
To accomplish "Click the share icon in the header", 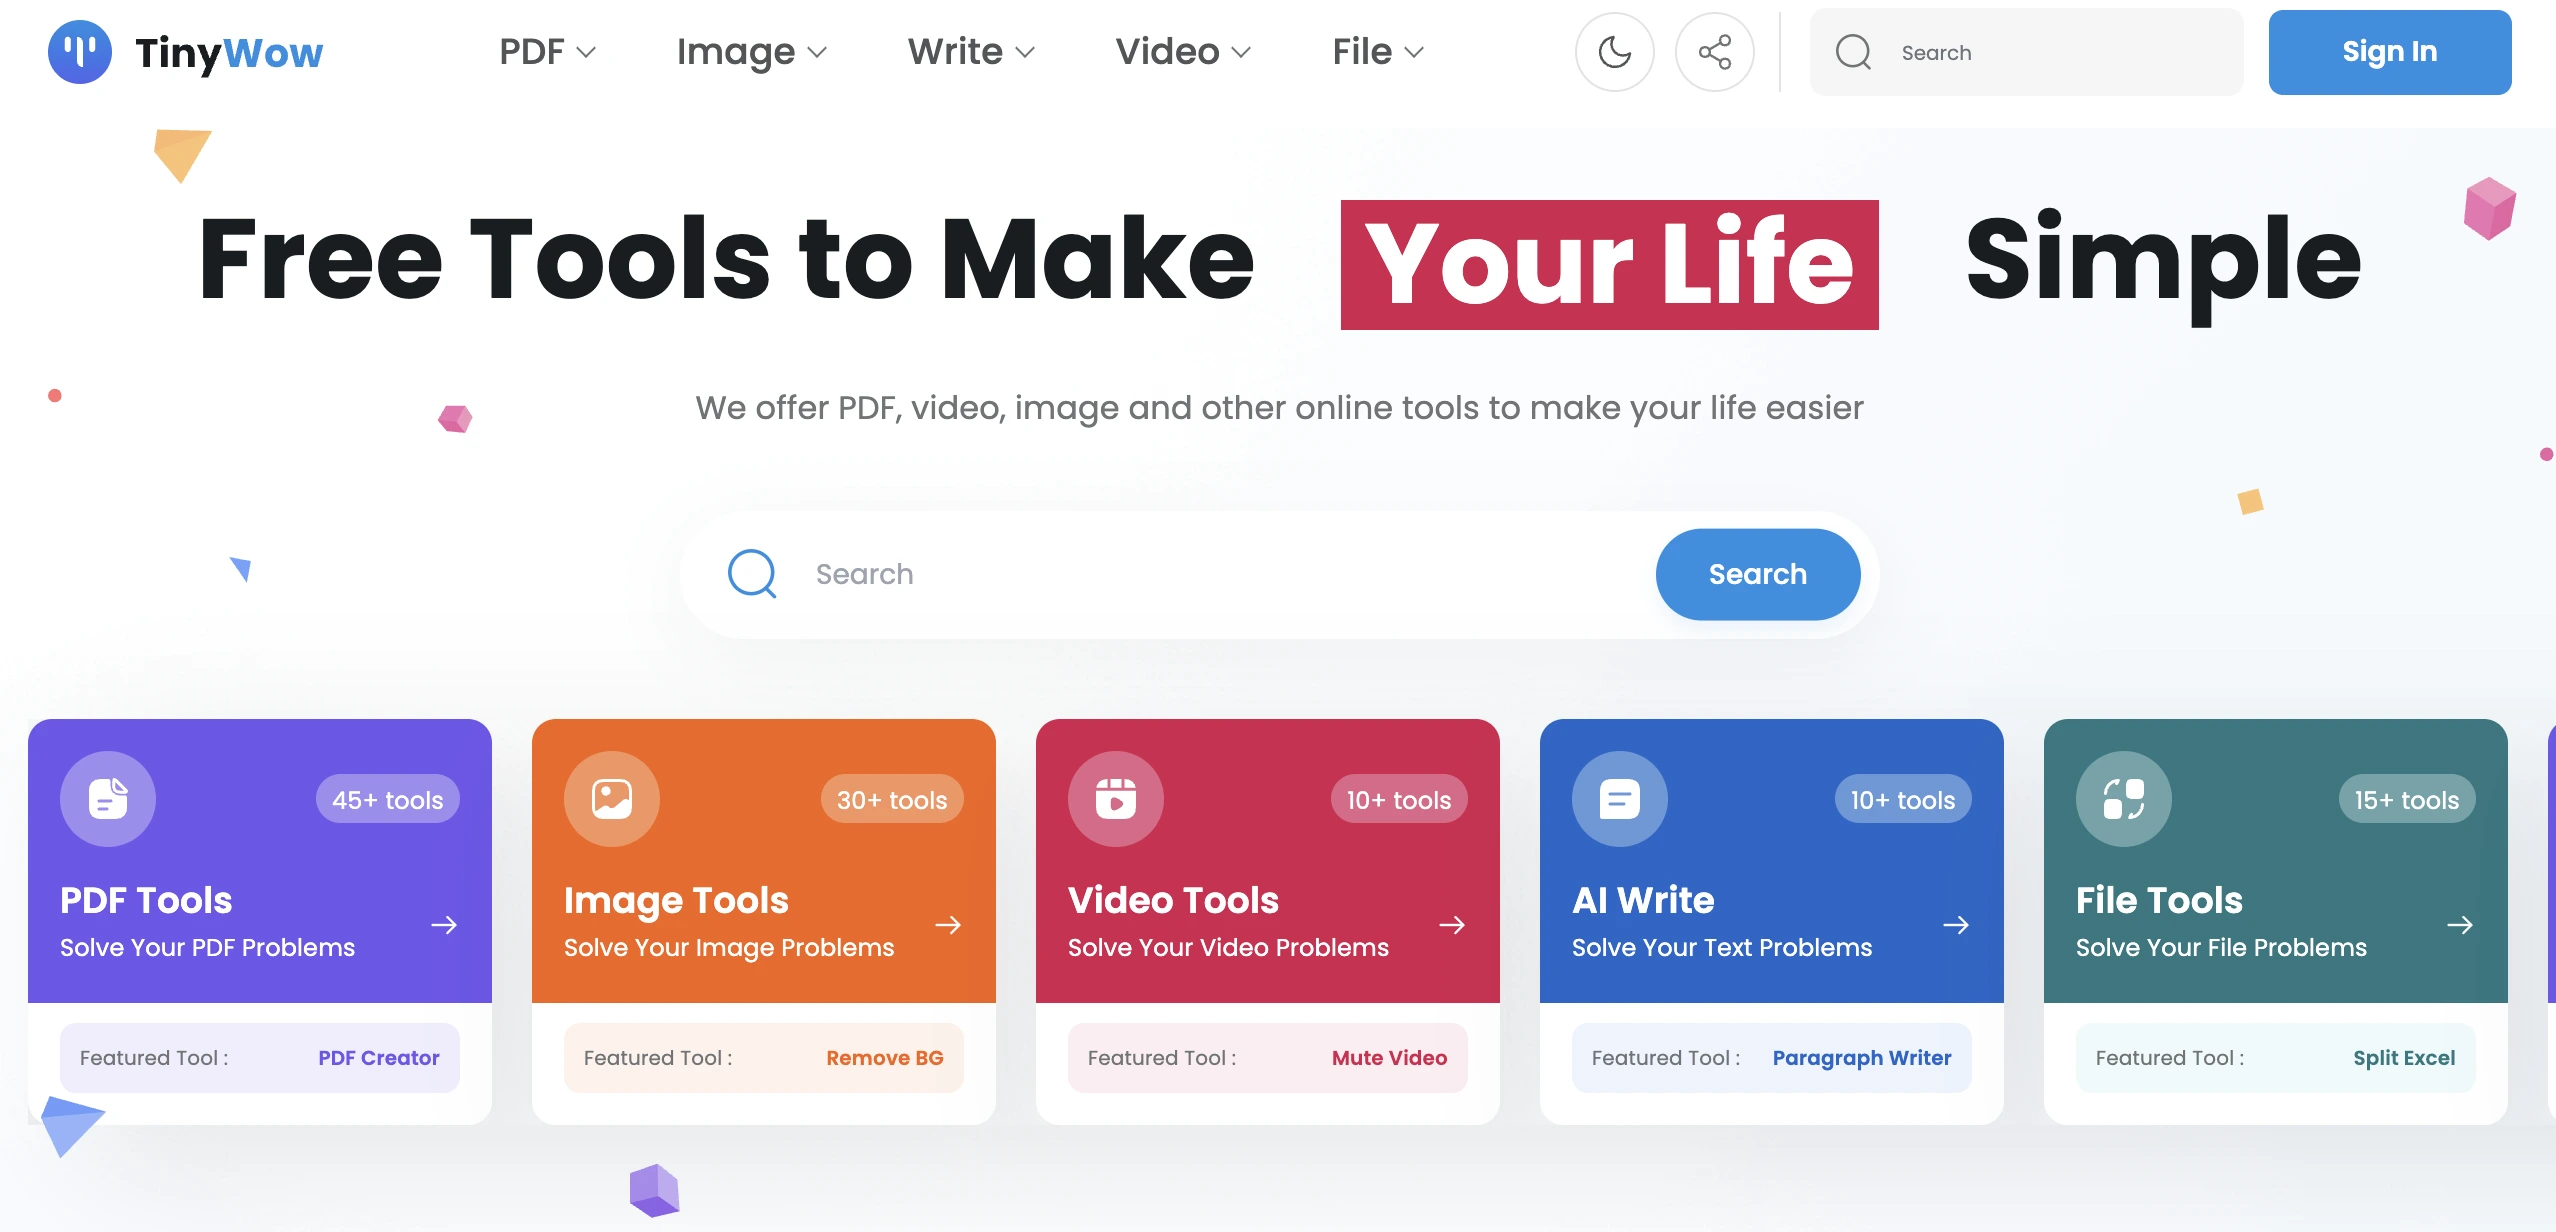I will pos(1714,51).
